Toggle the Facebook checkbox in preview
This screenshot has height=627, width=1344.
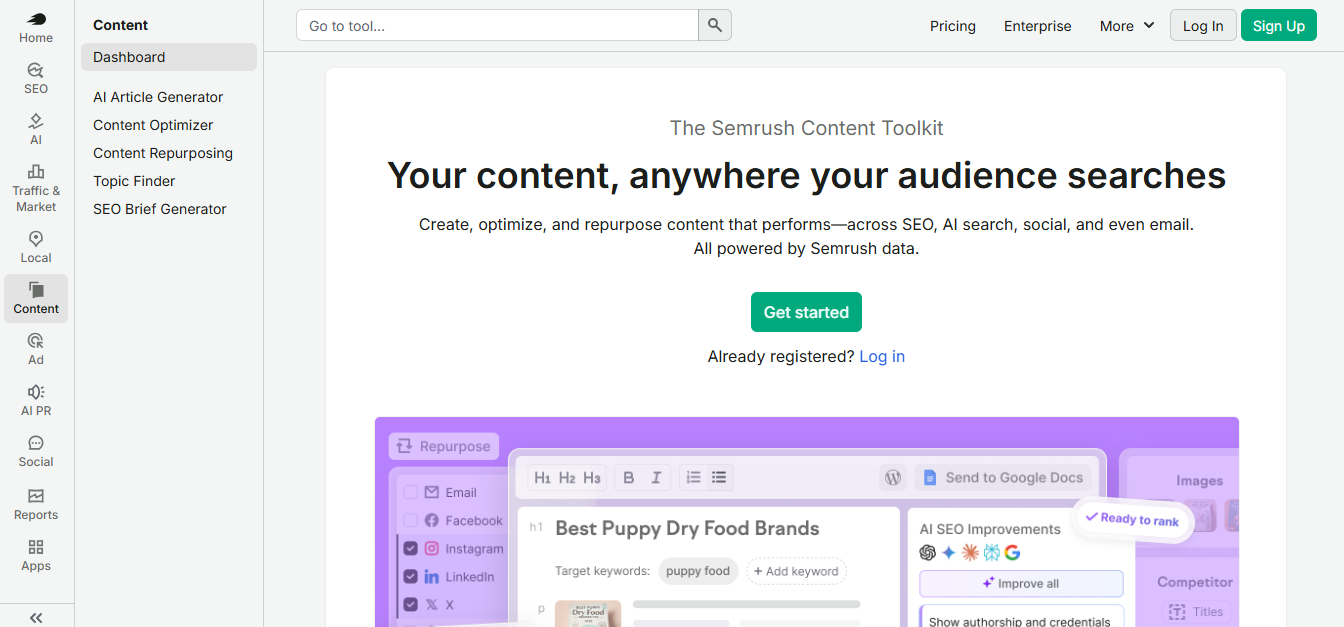(x=410, y=520)
